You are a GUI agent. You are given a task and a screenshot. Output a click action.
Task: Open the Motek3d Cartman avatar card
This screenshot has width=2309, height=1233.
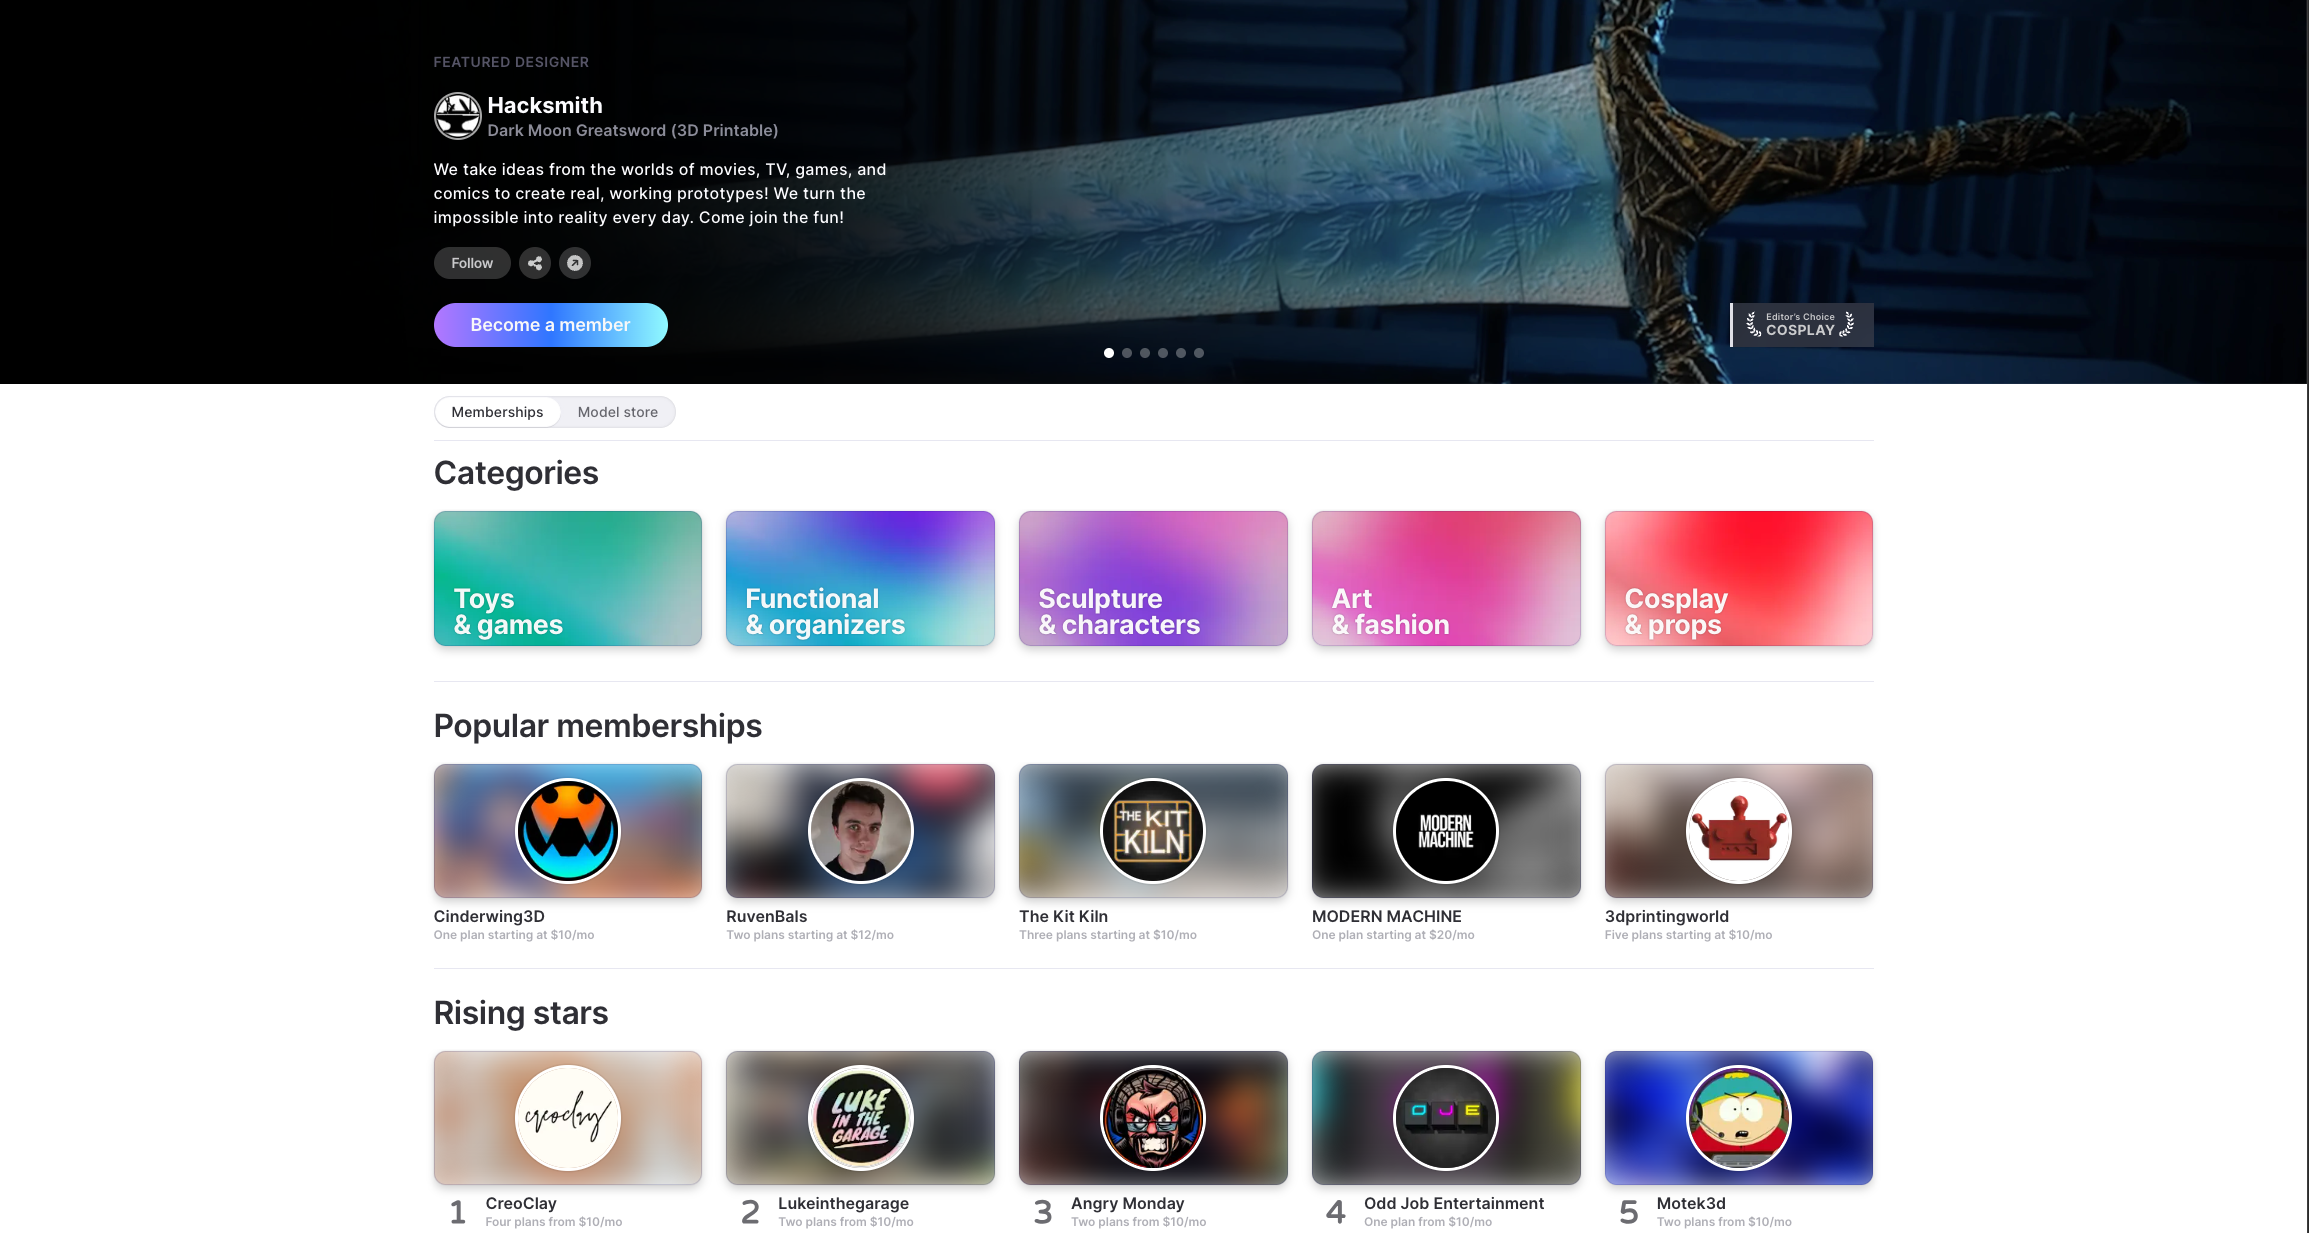click(x=1738, y=1117)
